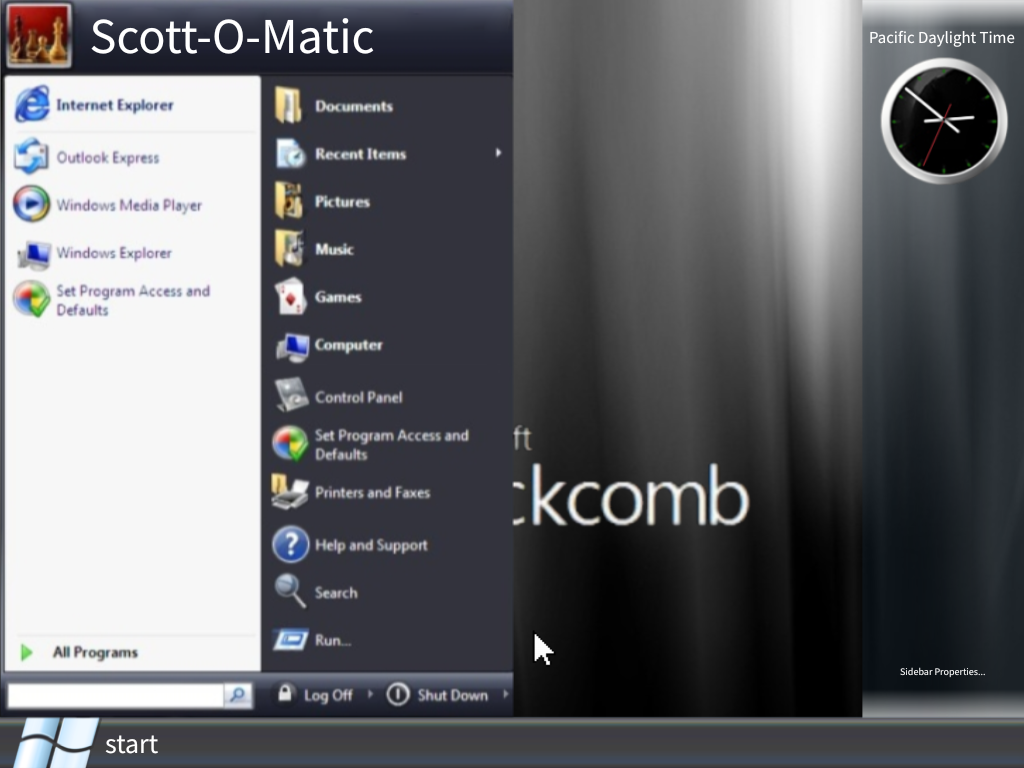Open Printers and Faxes

tap(371, 492)
